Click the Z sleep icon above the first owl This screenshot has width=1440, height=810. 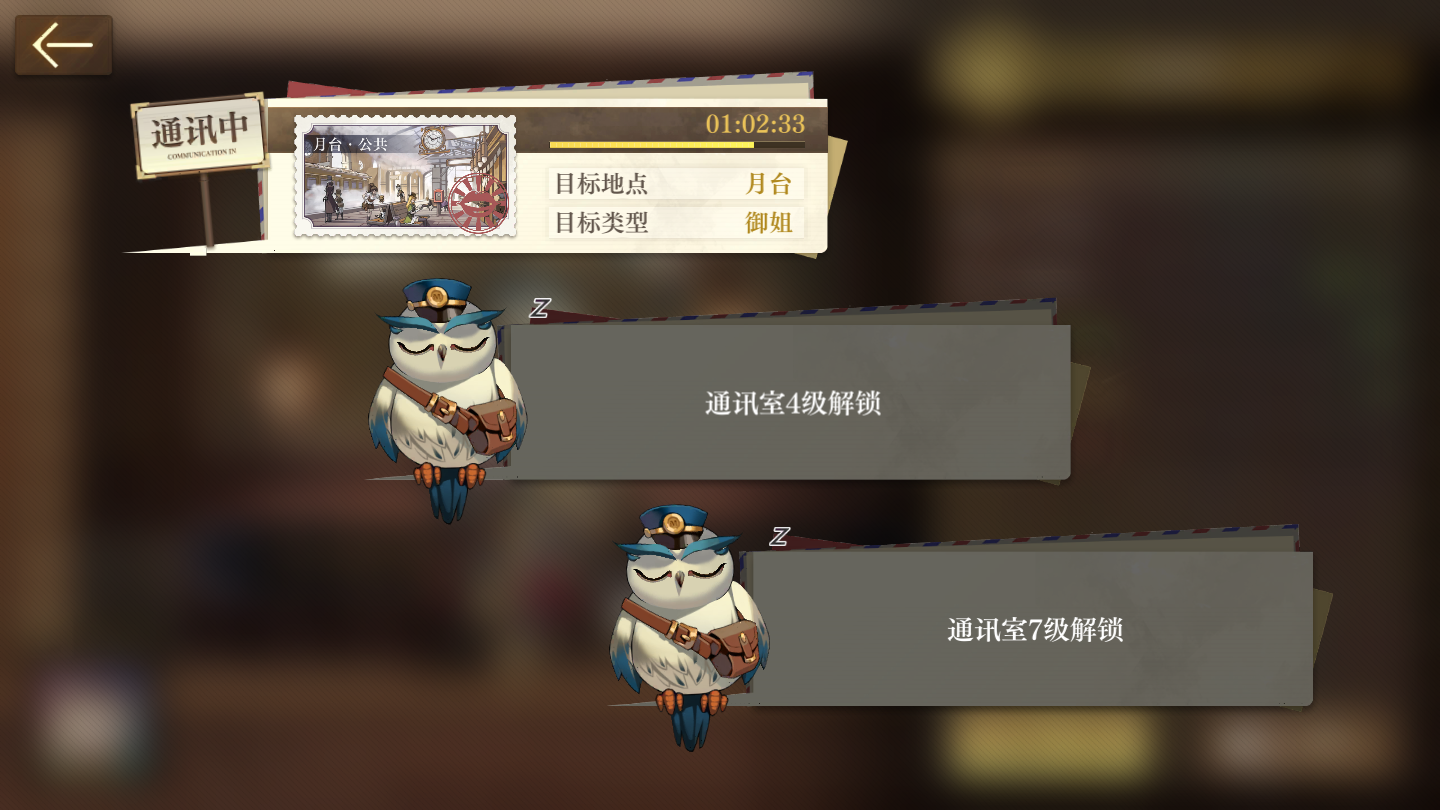pyautogui.click(x=540, y=308)
